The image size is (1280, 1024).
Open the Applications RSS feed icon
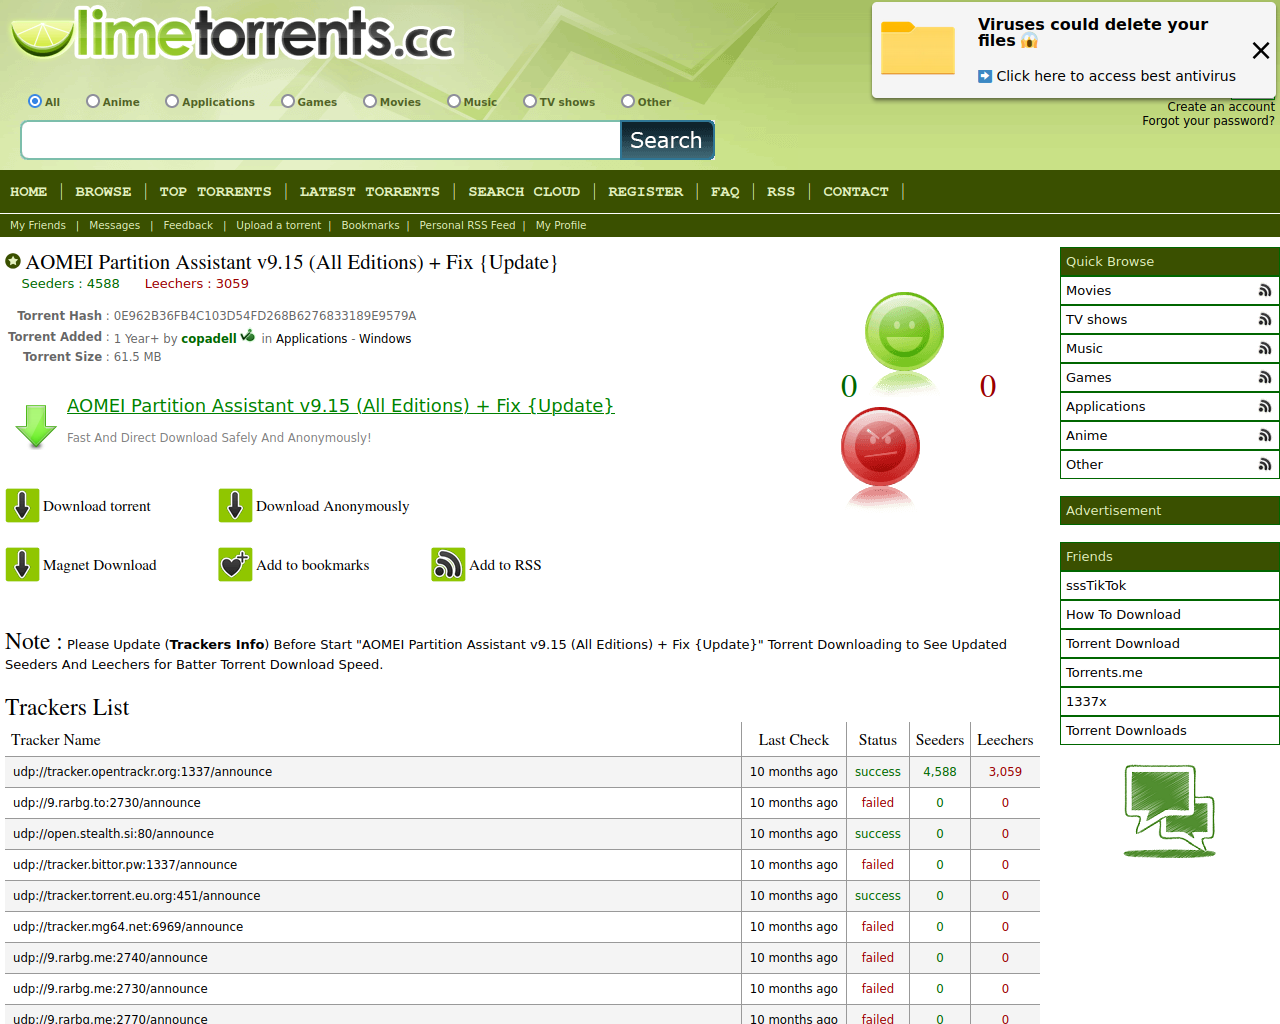click(x=1265, y=407)
